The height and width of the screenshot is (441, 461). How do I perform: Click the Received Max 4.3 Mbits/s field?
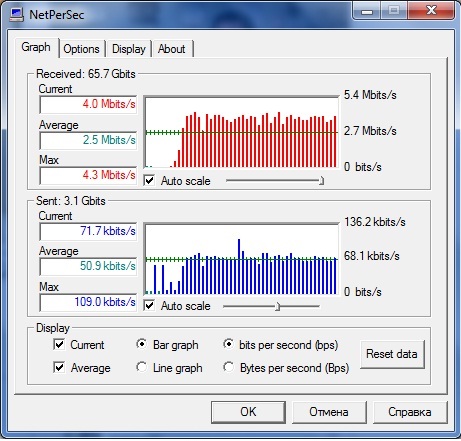tap(88, 175)
